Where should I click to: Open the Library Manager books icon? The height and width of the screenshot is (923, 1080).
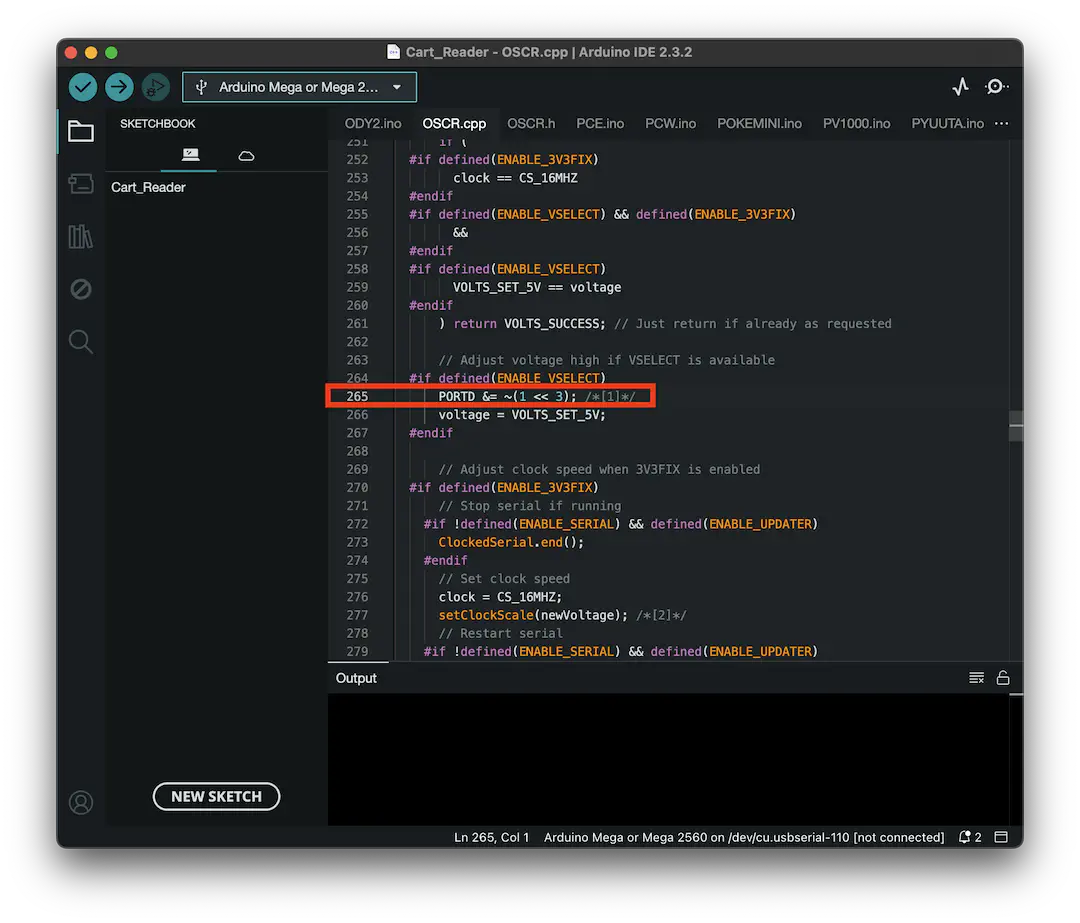coord(81,237)
